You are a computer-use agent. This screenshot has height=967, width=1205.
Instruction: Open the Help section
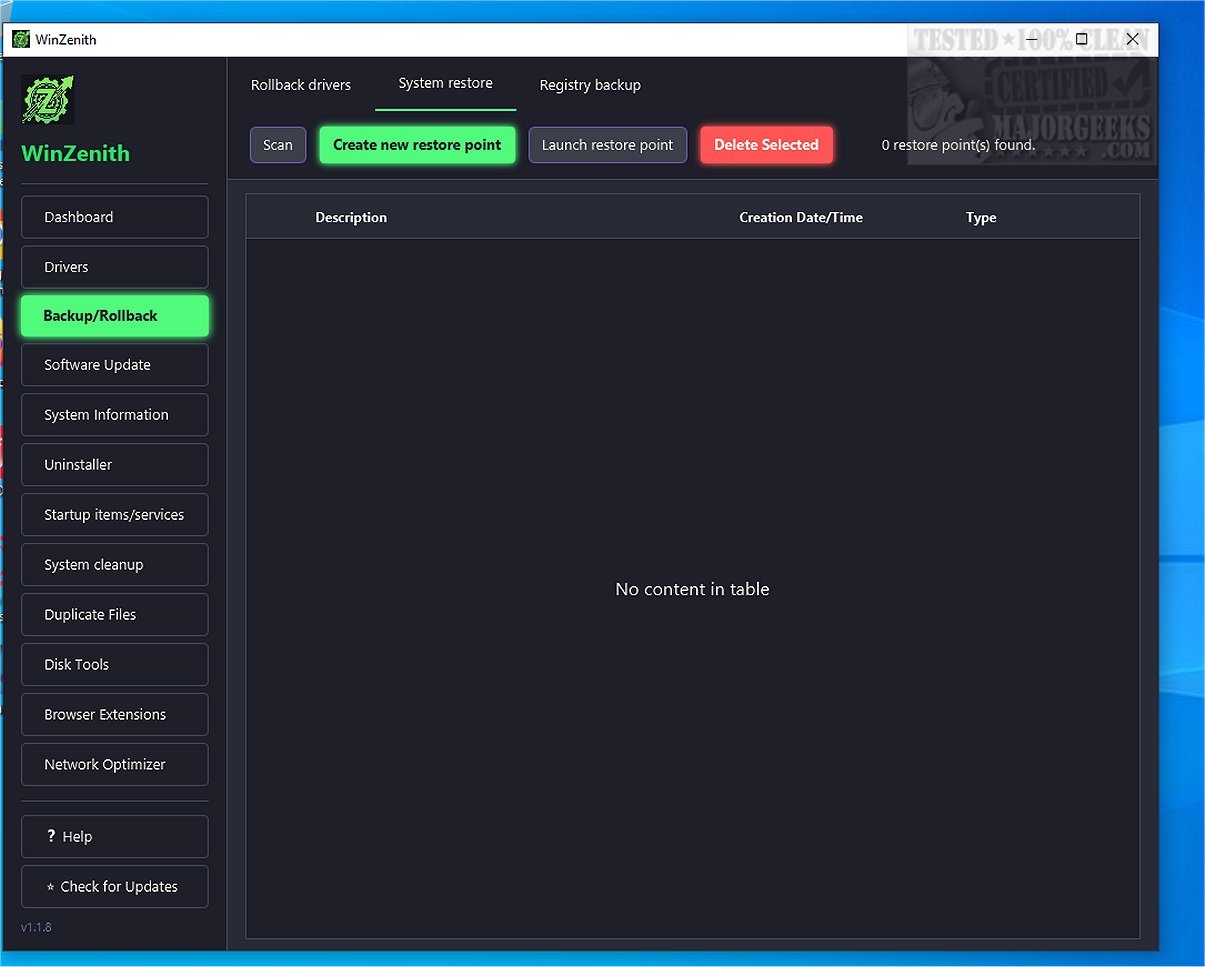115,837
